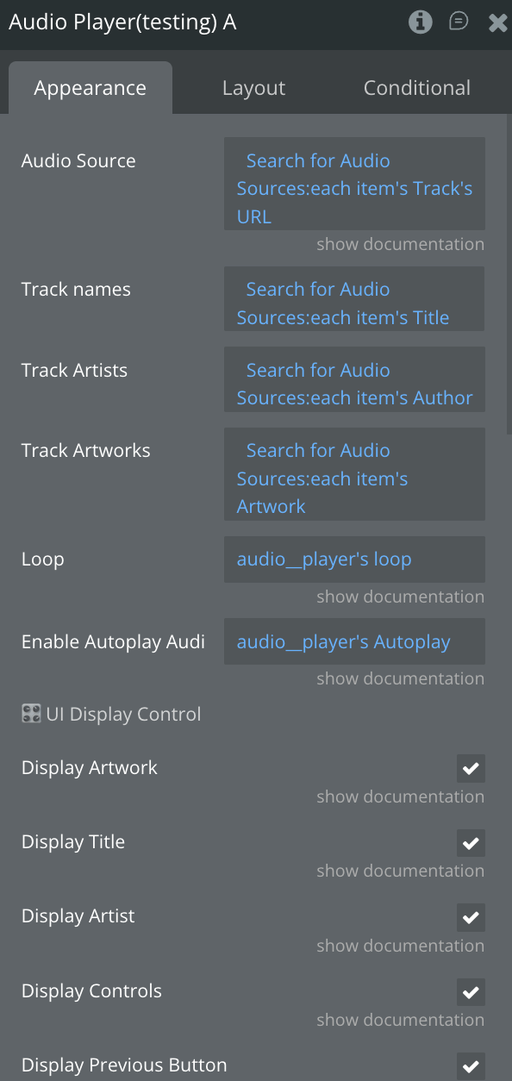This screenshot has width=512, height=1081.
Task: Toggle the Display Artist checkbox
Action: 471,917
